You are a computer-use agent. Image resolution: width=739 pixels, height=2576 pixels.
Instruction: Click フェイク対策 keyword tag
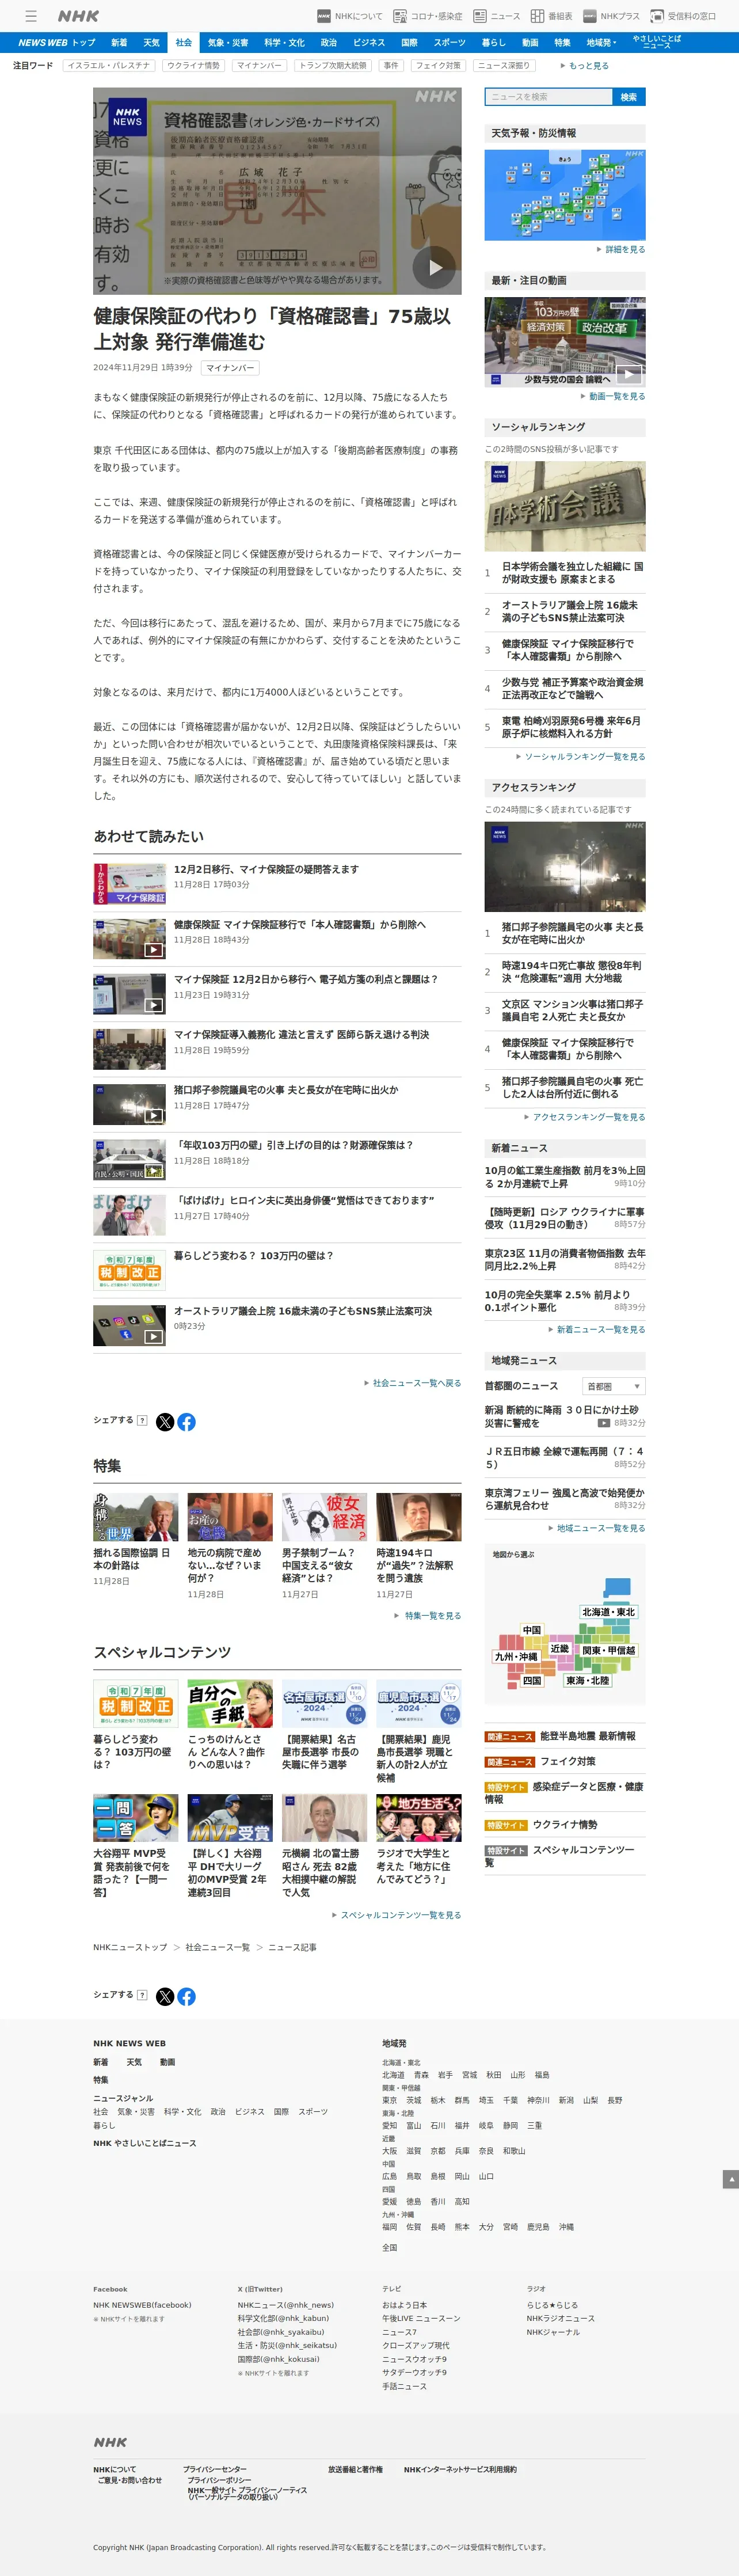[438, 66]
